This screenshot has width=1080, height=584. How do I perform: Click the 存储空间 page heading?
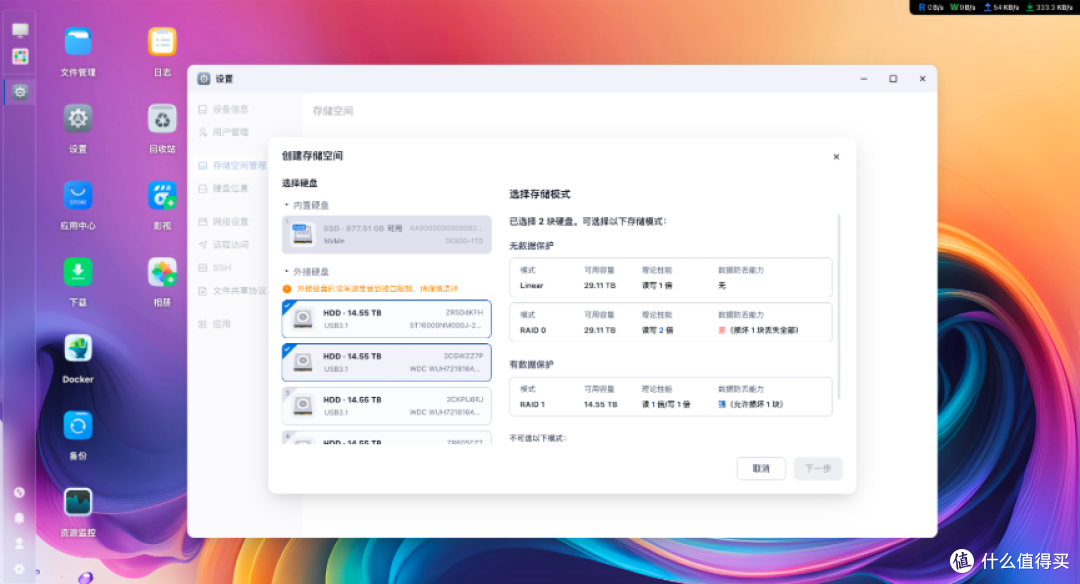pos(333,111)
